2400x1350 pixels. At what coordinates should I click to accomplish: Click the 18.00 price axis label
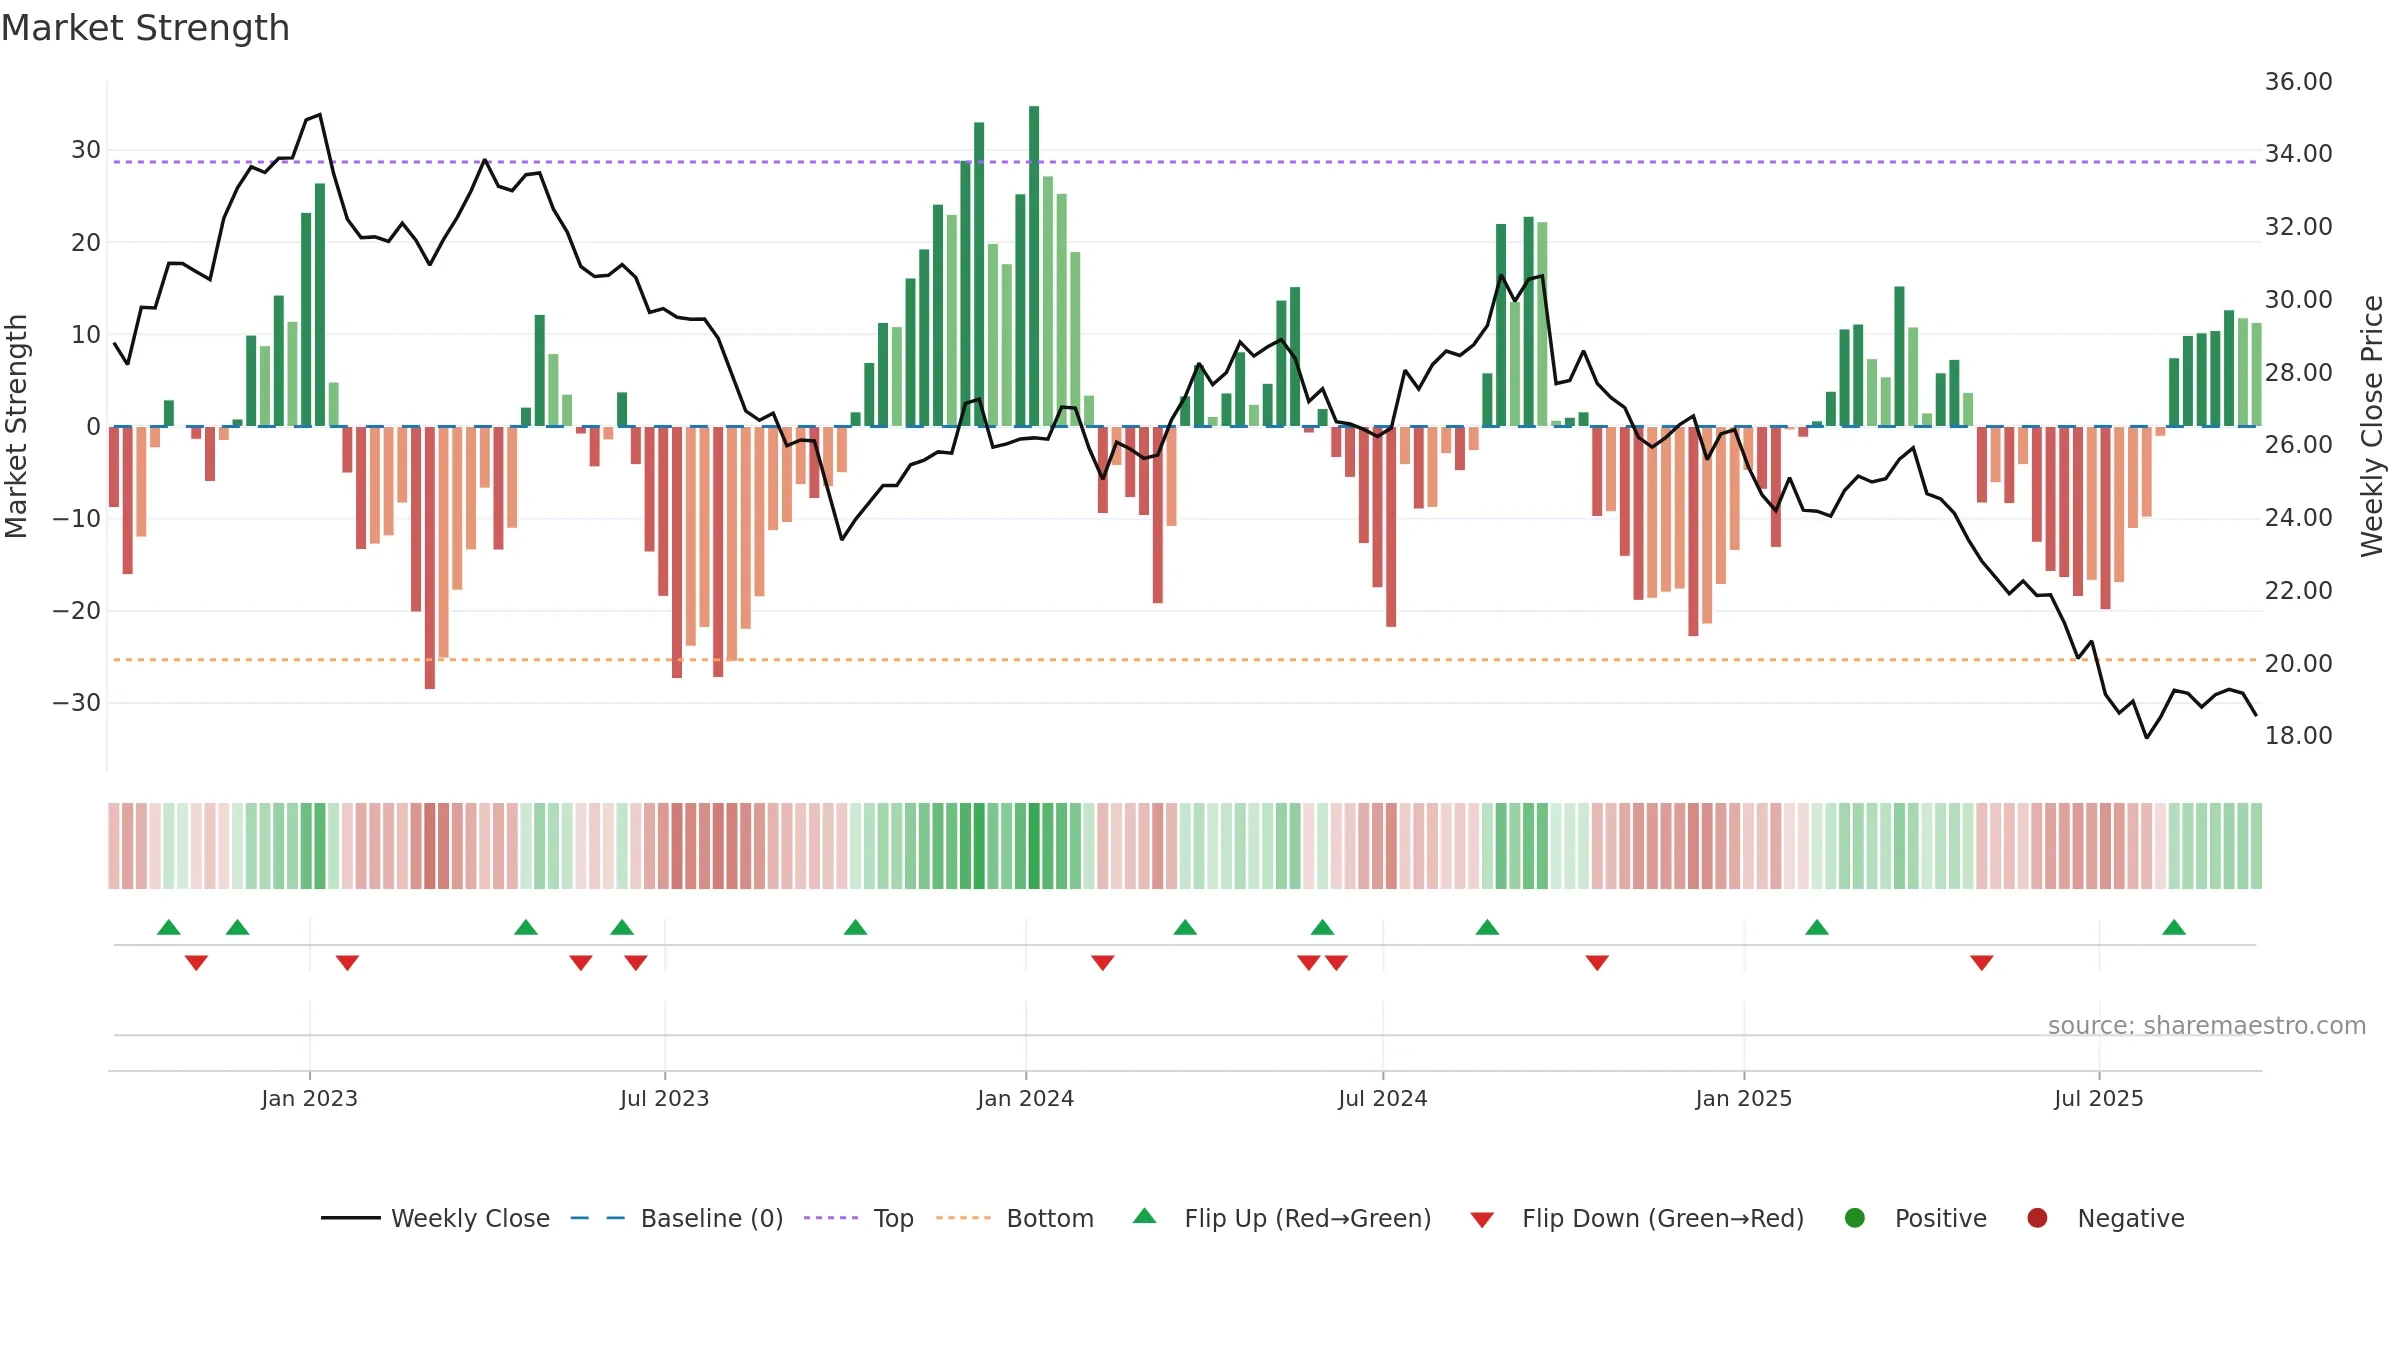click(x=2299, y=736)
